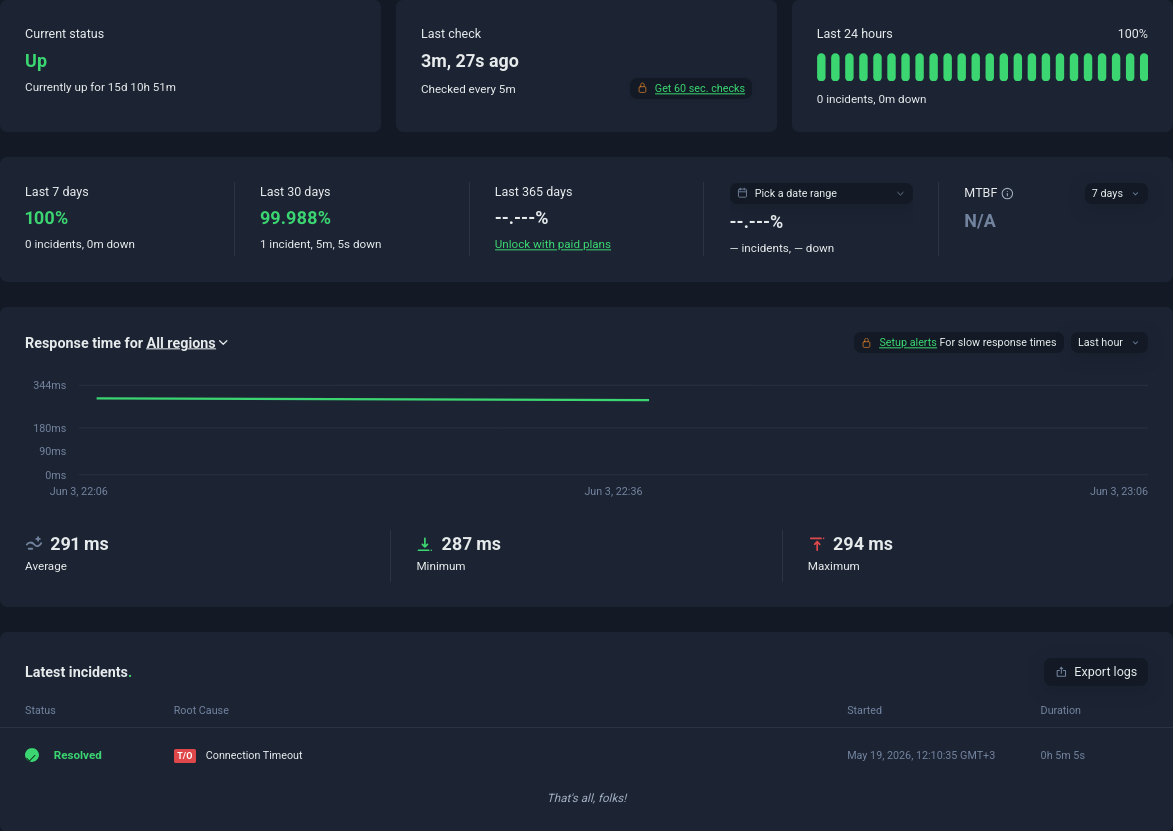Expand the All regions selector
The image size is (1173, 831).
pyautogui.click(x=186, y=343)
